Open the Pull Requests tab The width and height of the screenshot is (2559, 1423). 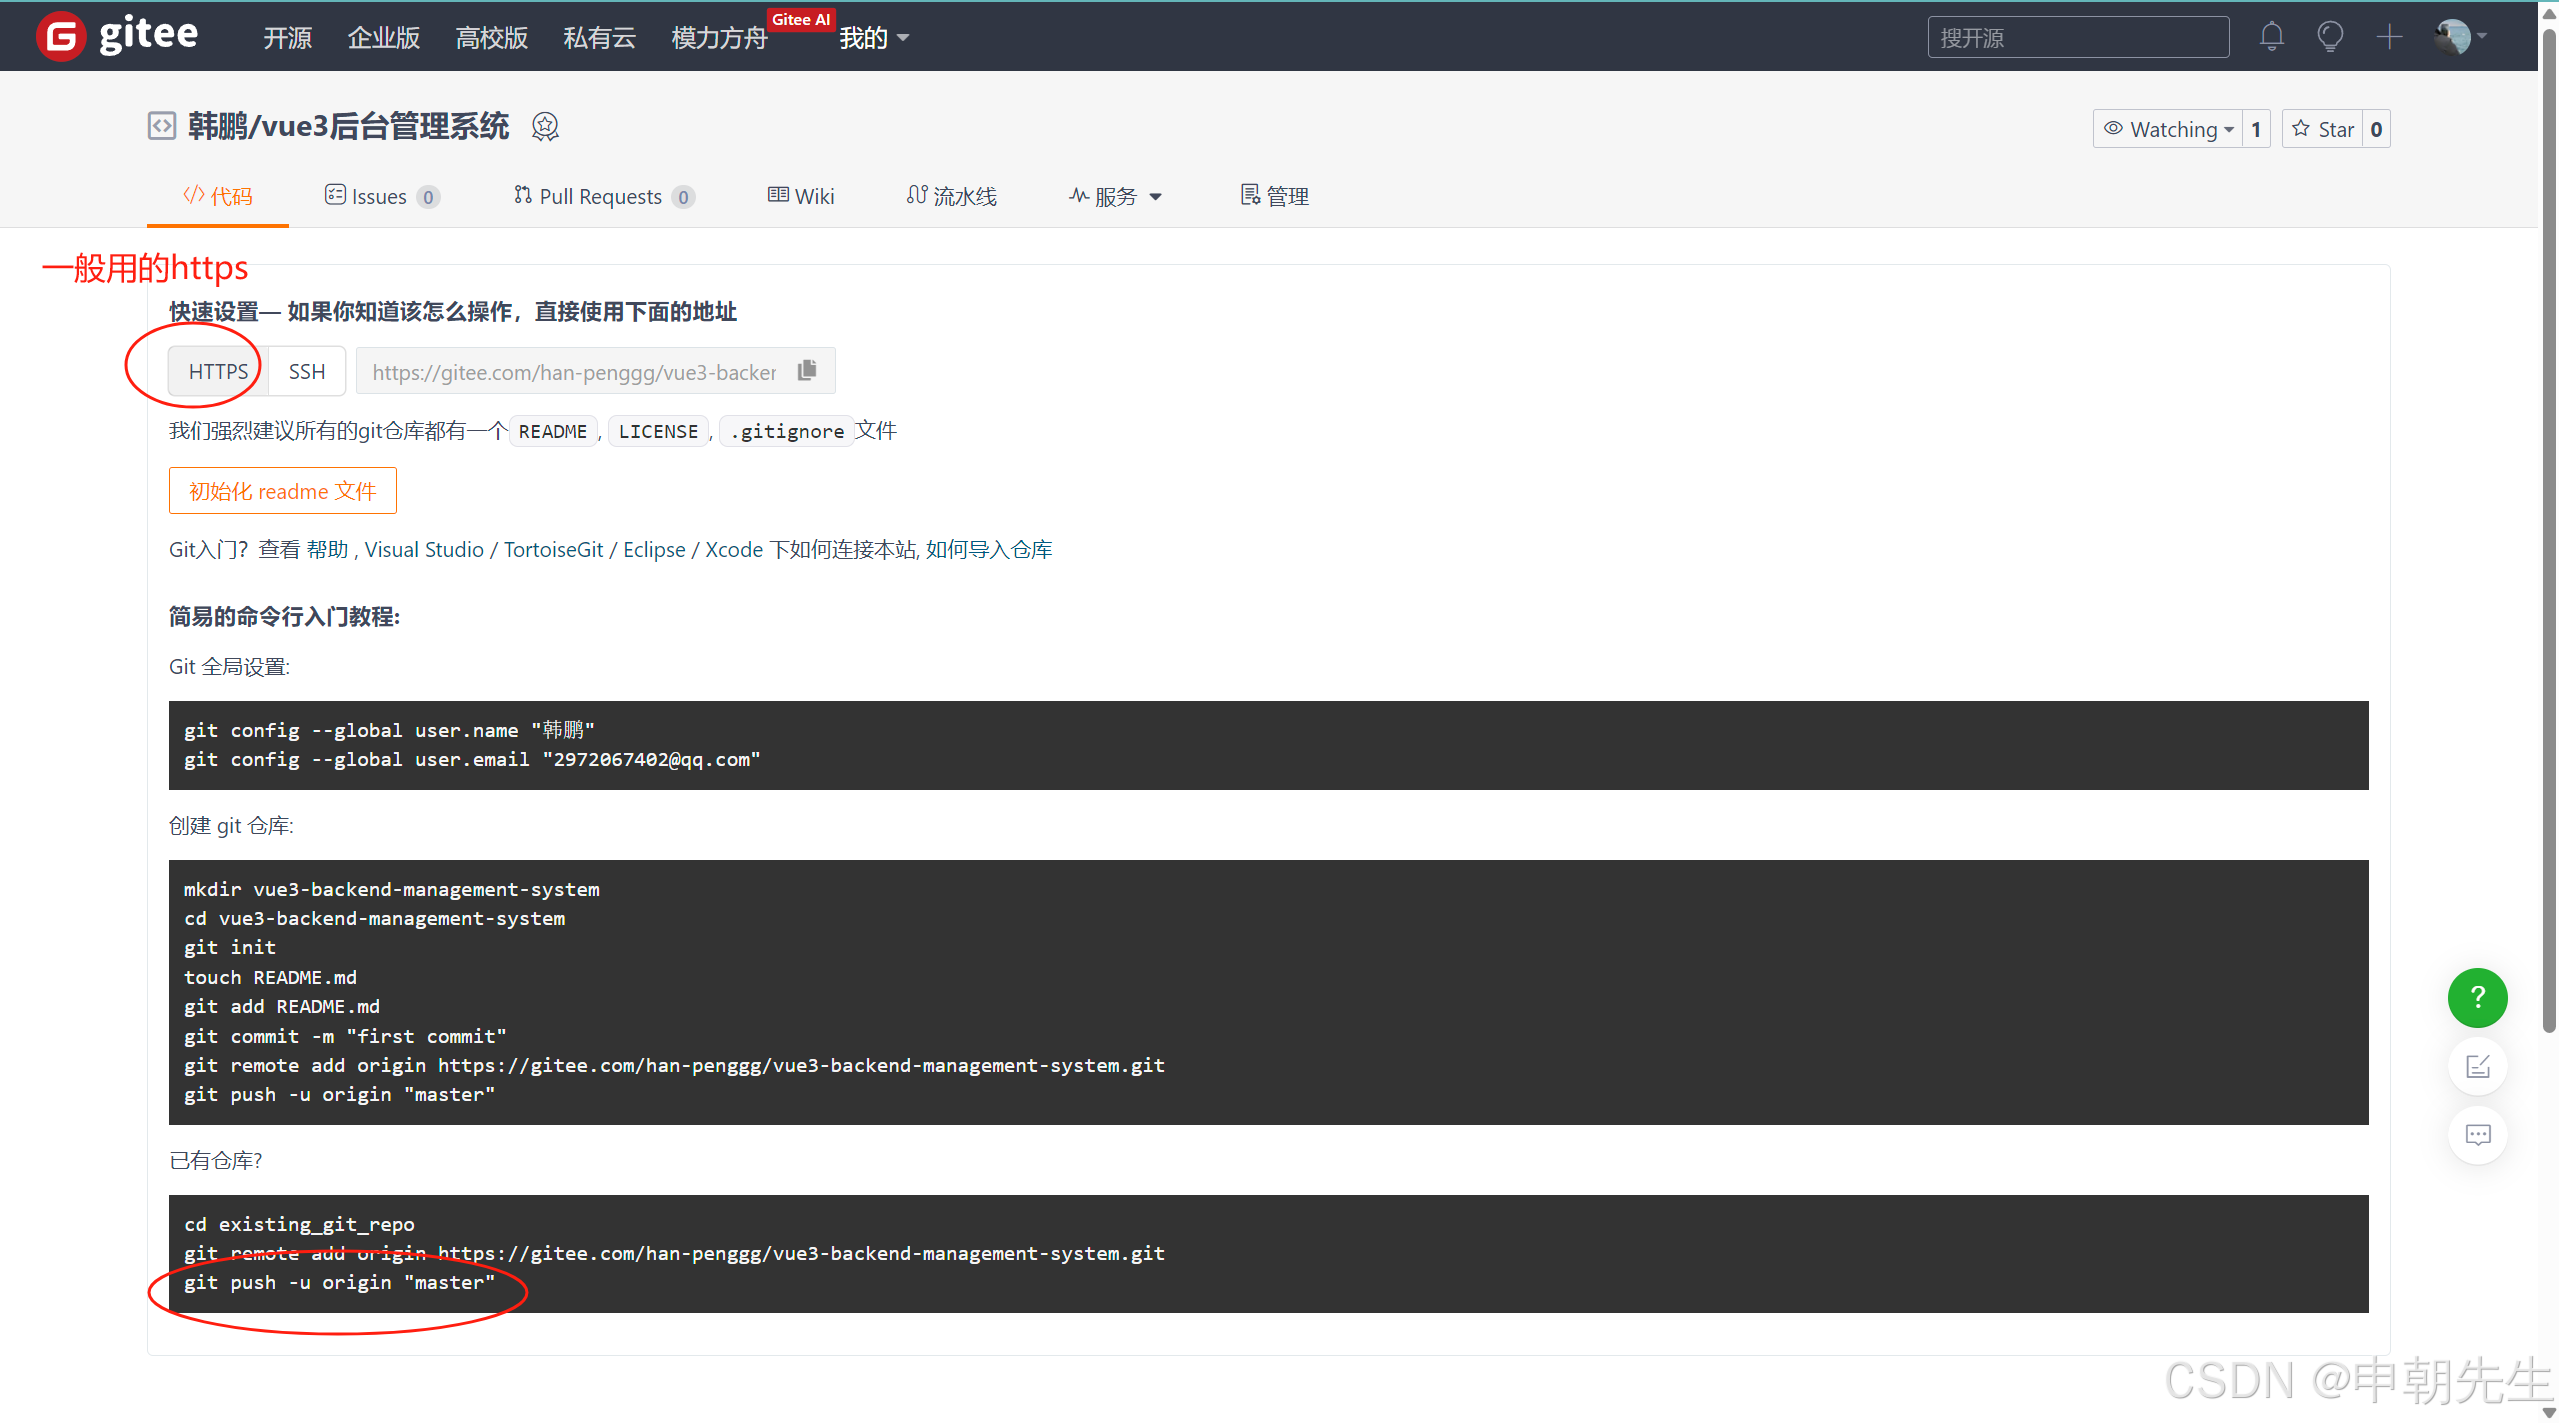[x=603, y=196]
